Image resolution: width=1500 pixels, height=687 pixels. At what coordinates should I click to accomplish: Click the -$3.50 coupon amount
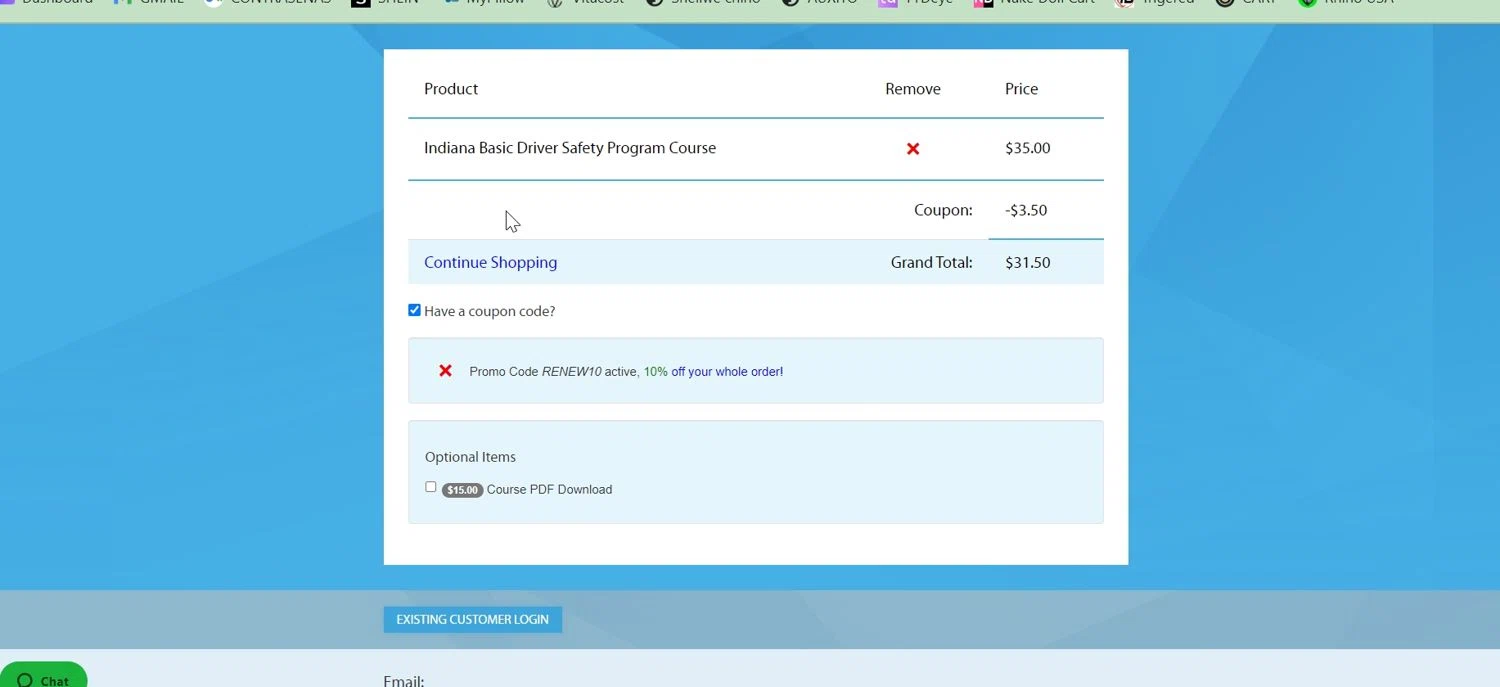pos(1026,210)
